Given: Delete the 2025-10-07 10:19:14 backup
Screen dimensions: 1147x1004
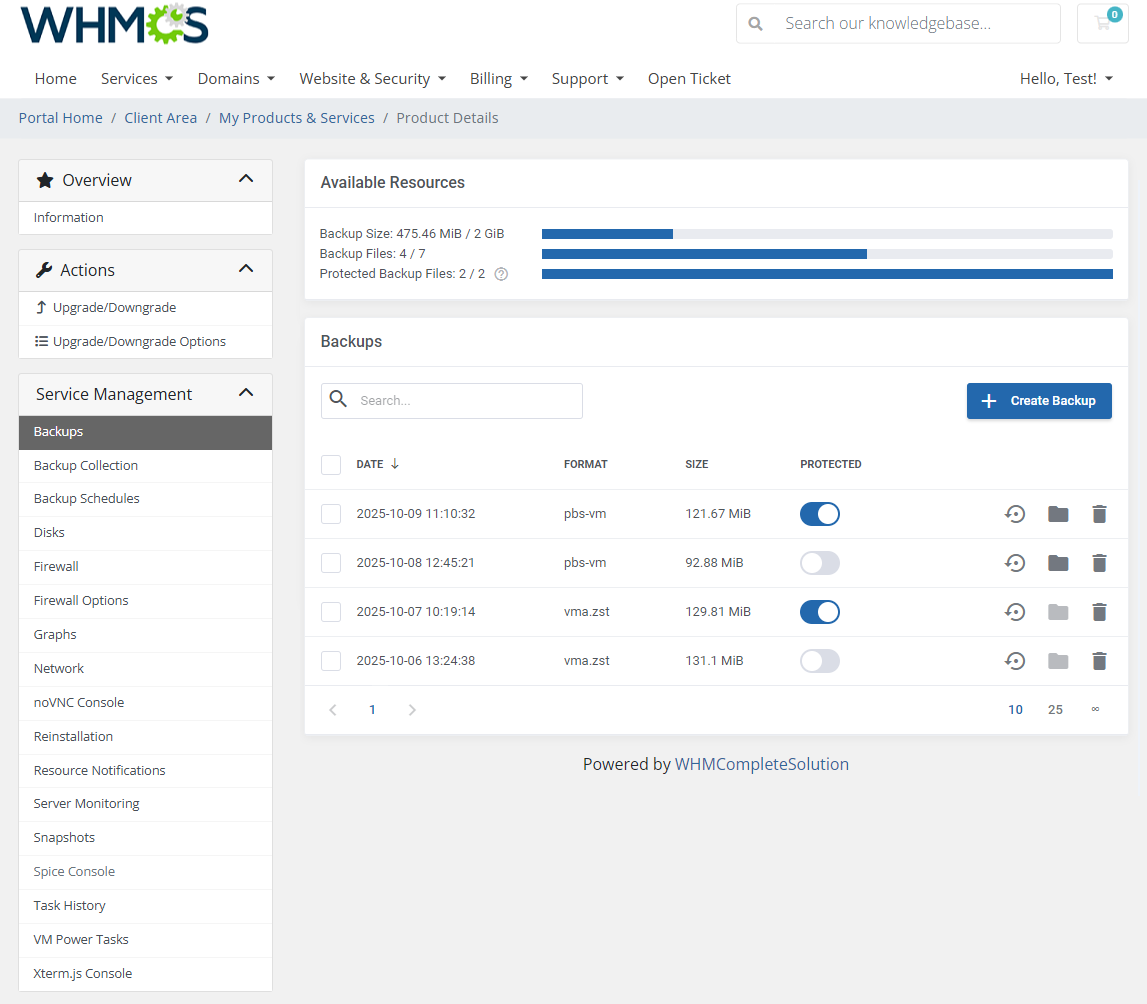Looking at the screenshot, I should point(1099,612).
